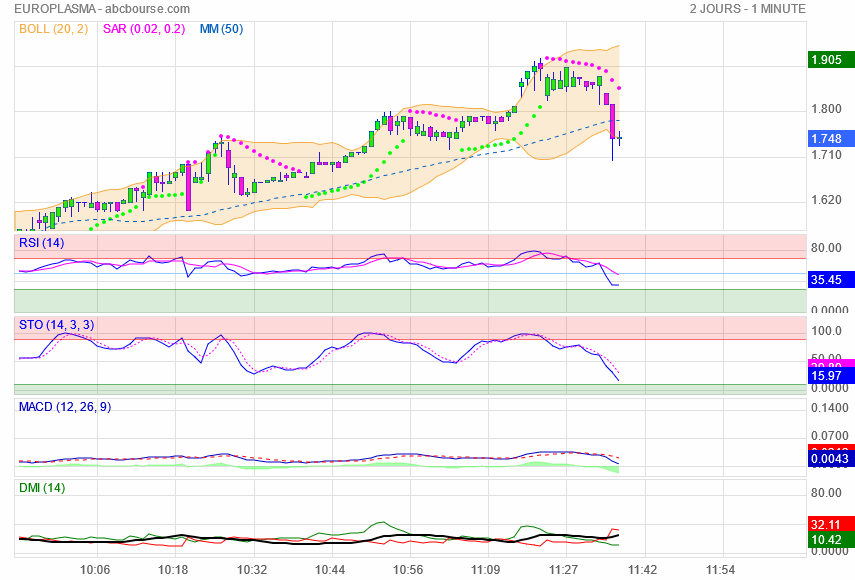Click the green 1.905 price tag

pos(831,59)
